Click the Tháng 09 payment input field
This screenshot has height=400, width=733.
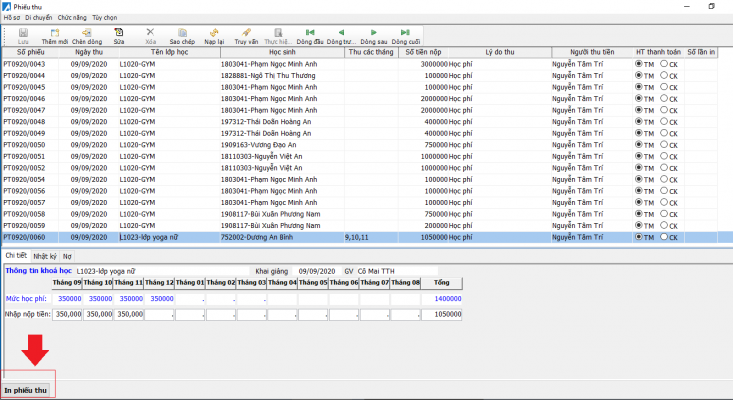point(67,314)
